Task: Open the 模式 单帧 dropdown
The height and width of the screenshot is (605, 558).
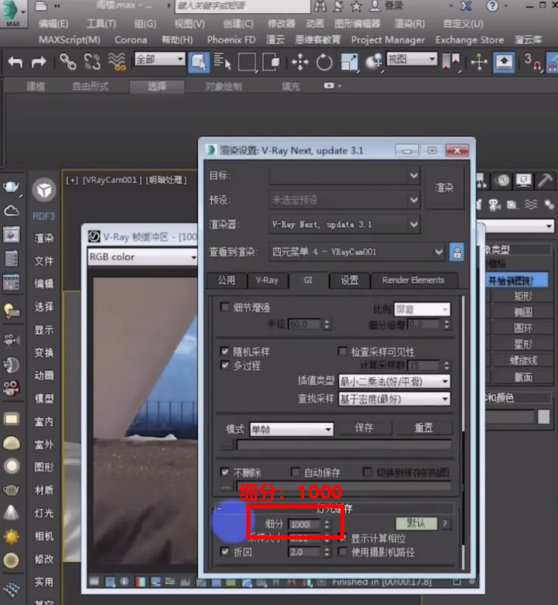Action: coord(291,429)
